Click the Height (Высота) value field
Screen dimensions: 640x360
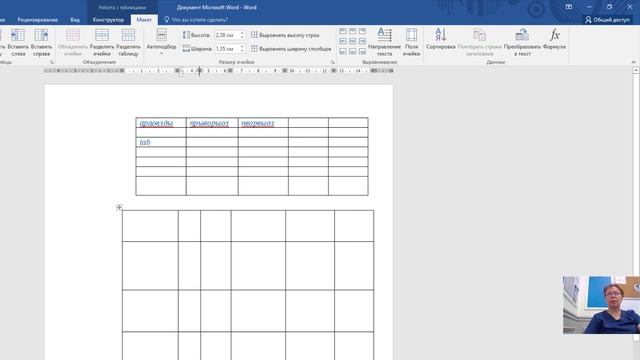227,35
